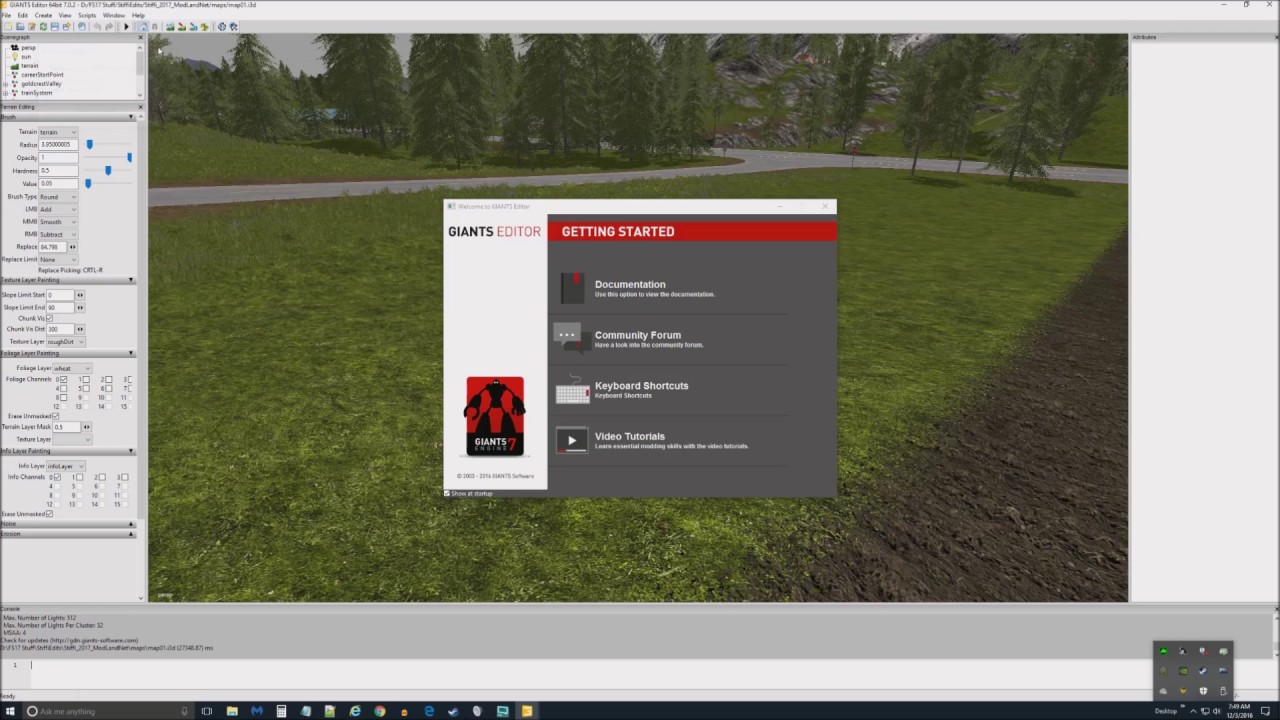Open the MMB Smooth dropdown
The image size is (1280, 720).
[58, 222]
